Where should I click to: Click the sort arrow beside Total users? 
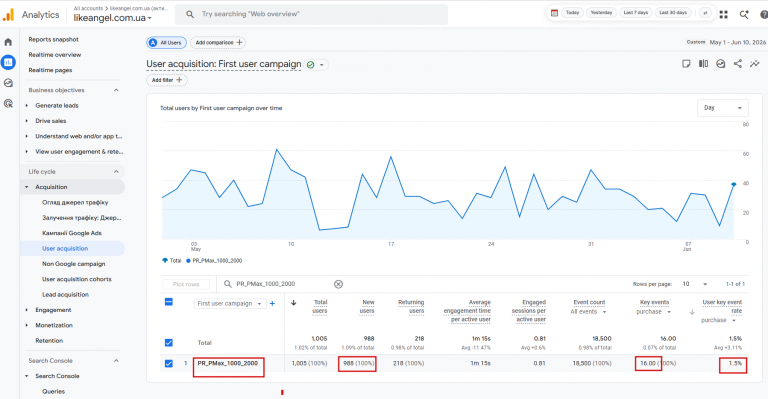tap(293, 303)
